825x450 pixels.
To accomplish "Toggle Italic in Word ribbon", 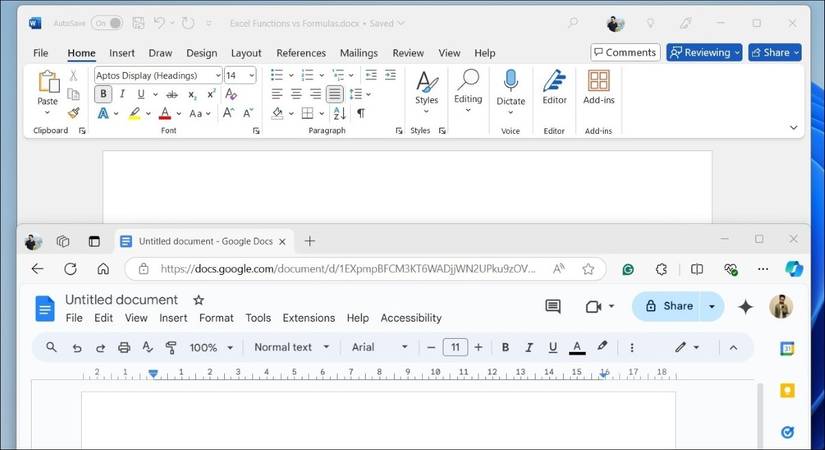I will [122, 94].
